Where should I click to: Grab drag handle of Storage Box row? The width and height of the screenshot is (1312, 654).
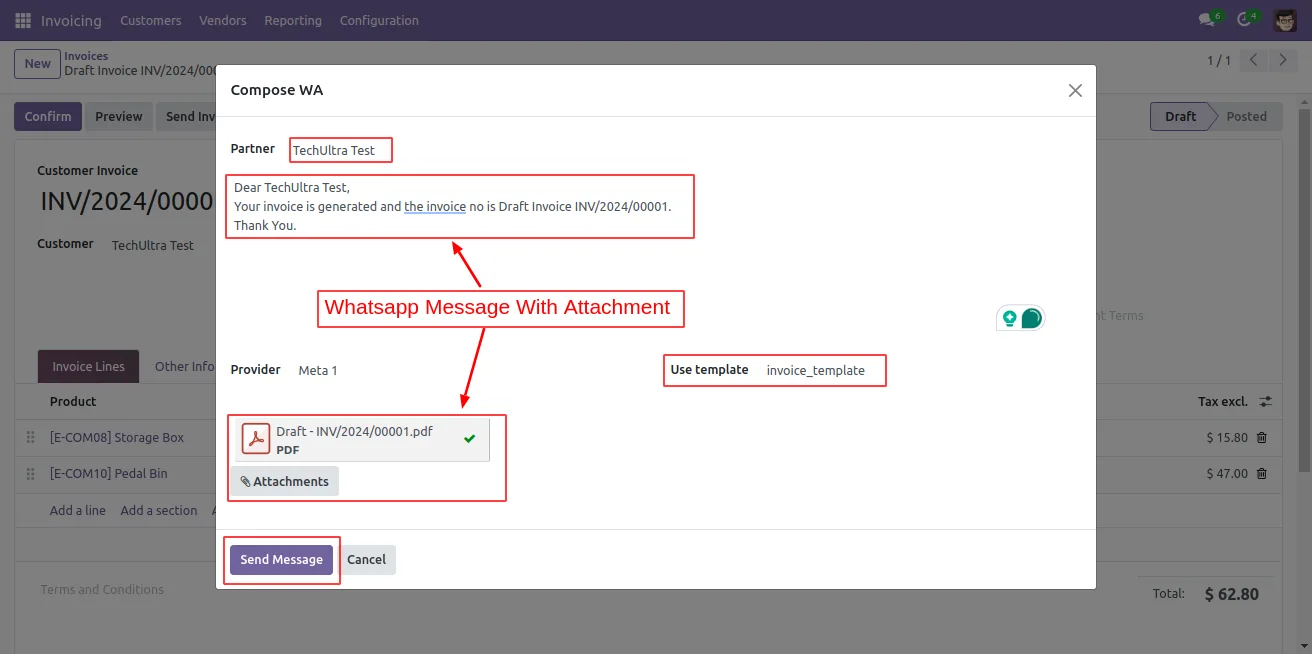[x=30, y=437]
